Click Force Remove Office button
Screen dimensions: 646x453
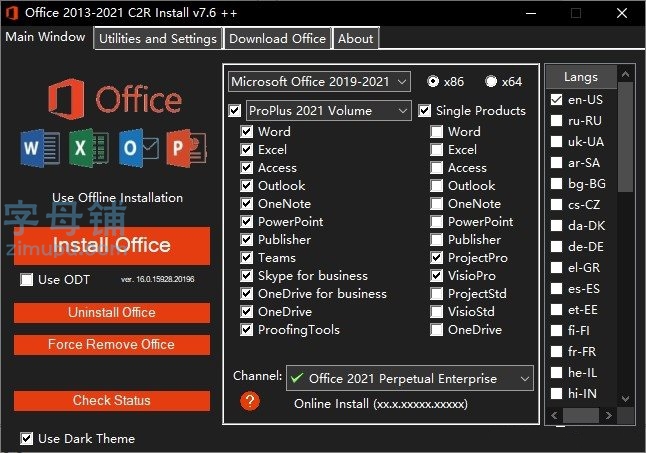click(112, 345)
